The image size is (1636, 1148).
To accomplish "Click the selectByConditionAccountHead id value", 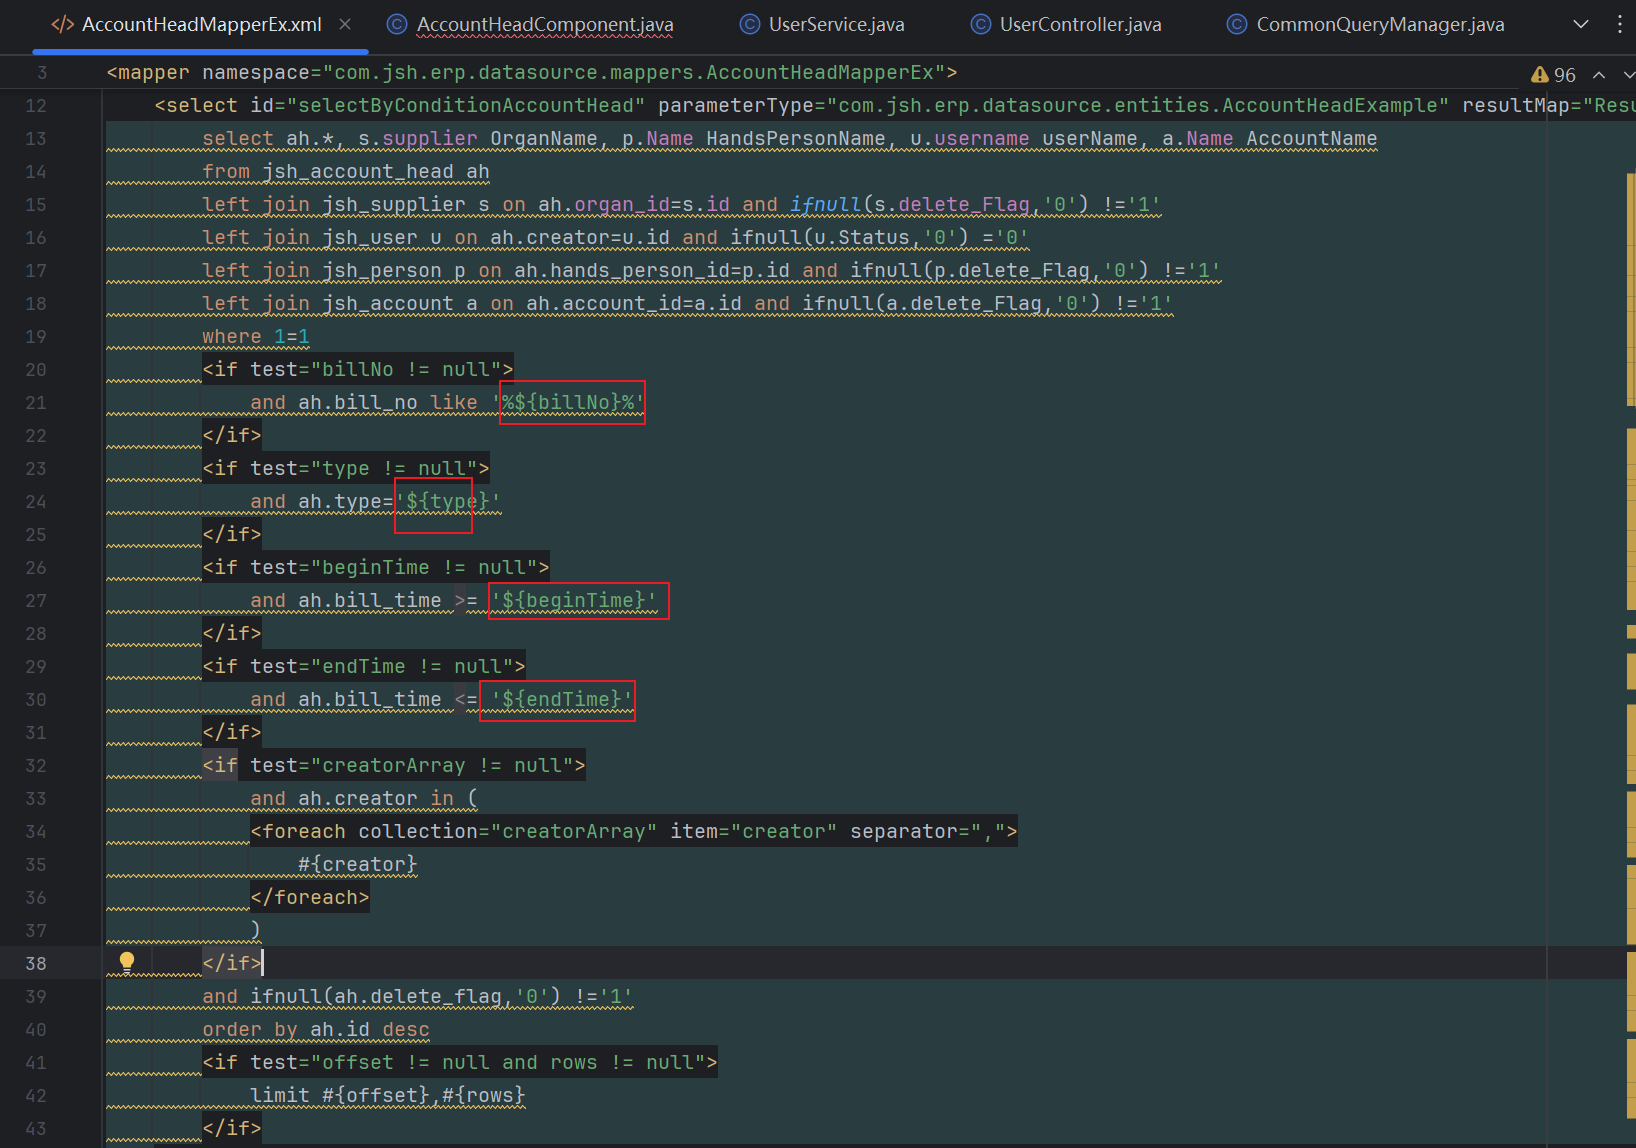I will click(466, 105).
